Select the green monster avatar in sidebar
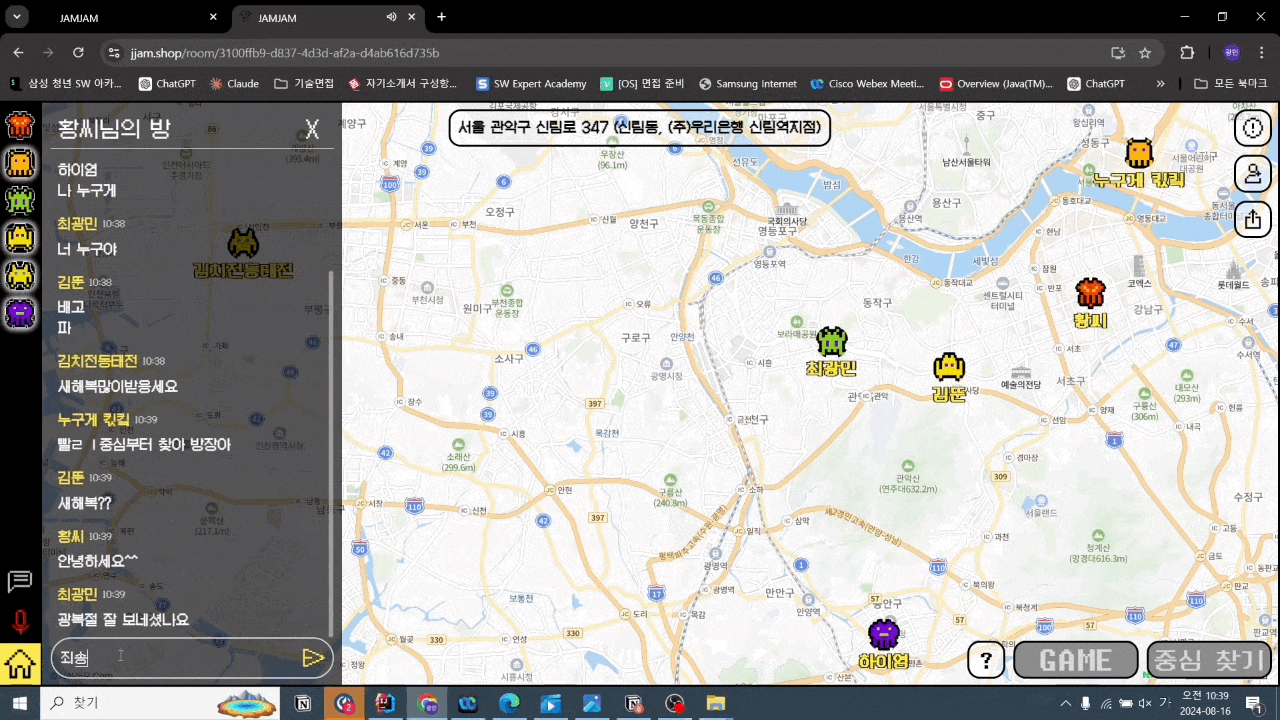This screenshot has height=720, width=1280. tap(20, 200)
